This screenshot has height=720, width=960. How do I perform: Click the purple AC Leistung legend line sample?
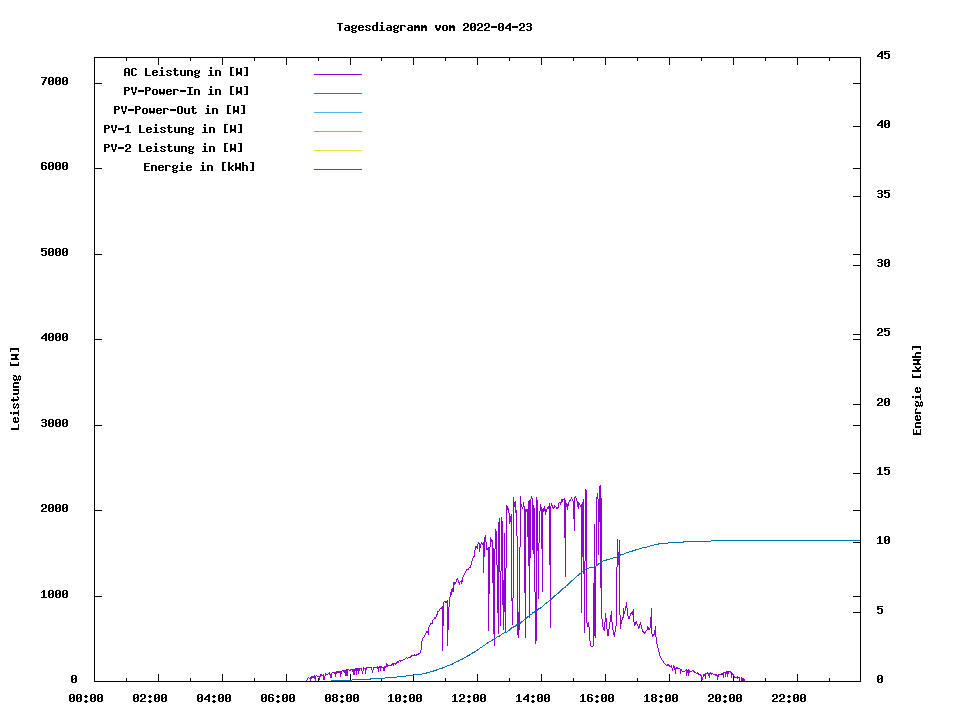[337, 74]
